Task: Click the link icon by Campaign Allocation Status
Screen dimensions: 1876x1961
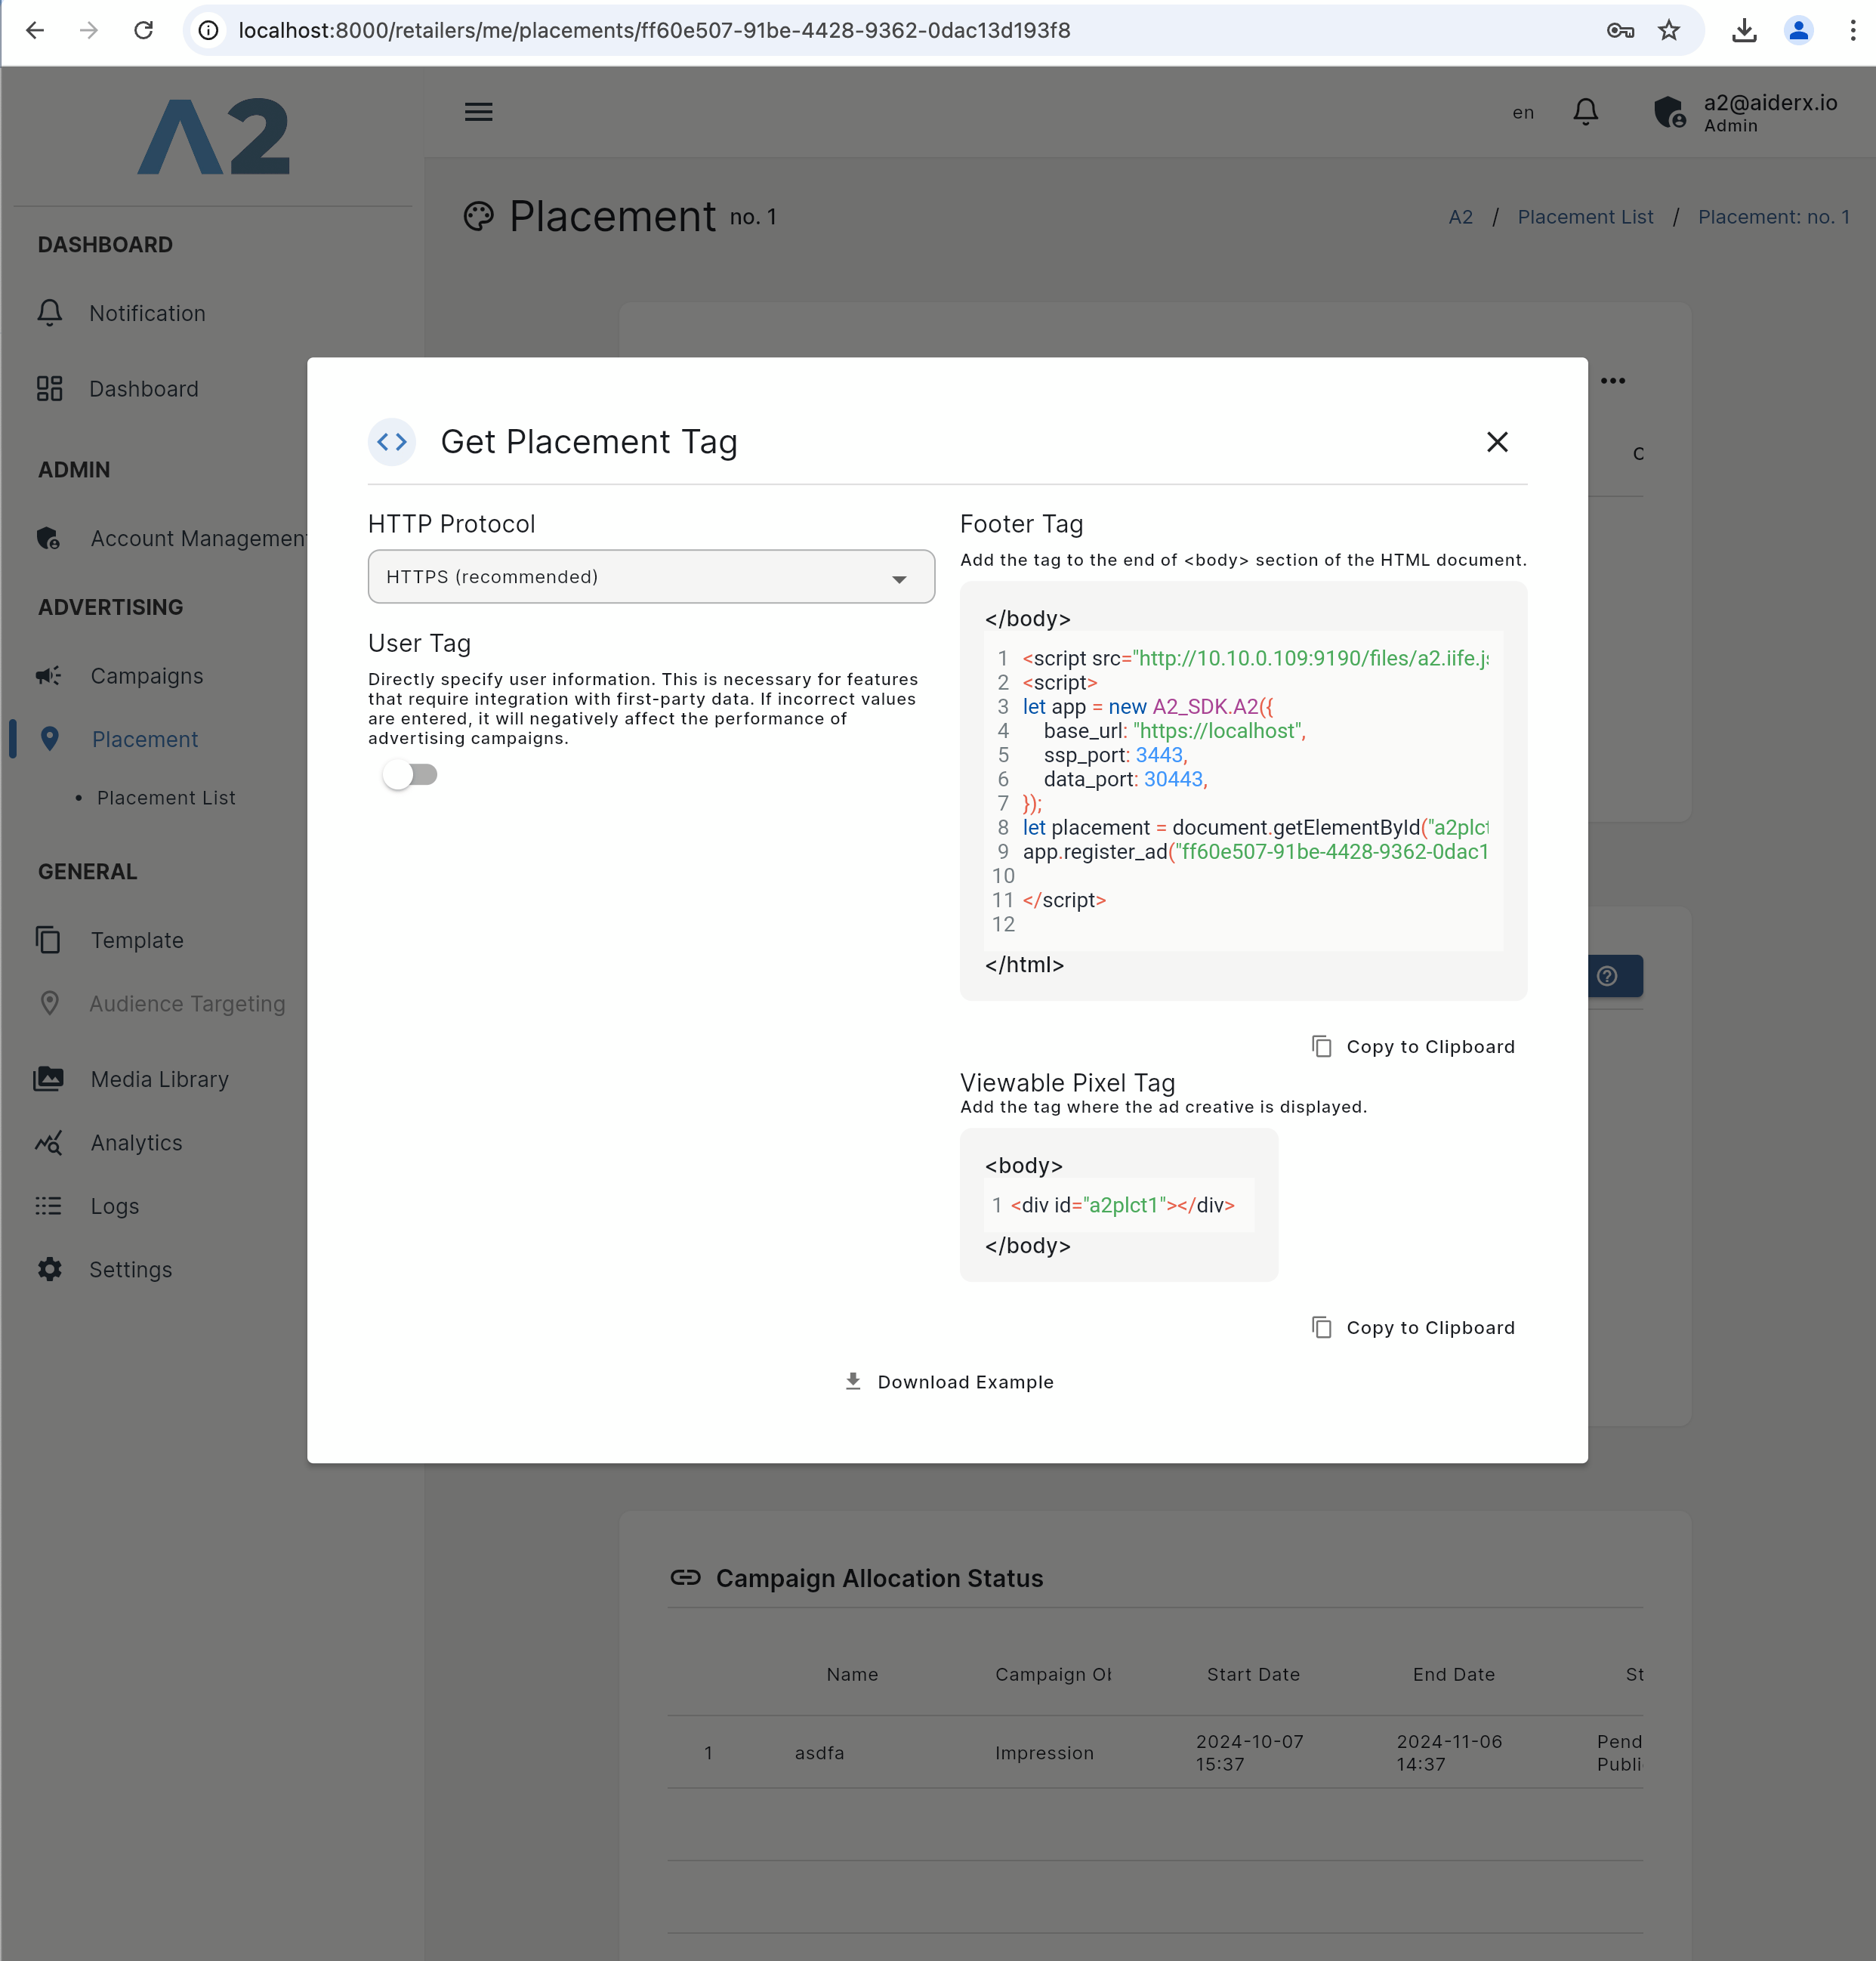Action: pos(686,1578)
